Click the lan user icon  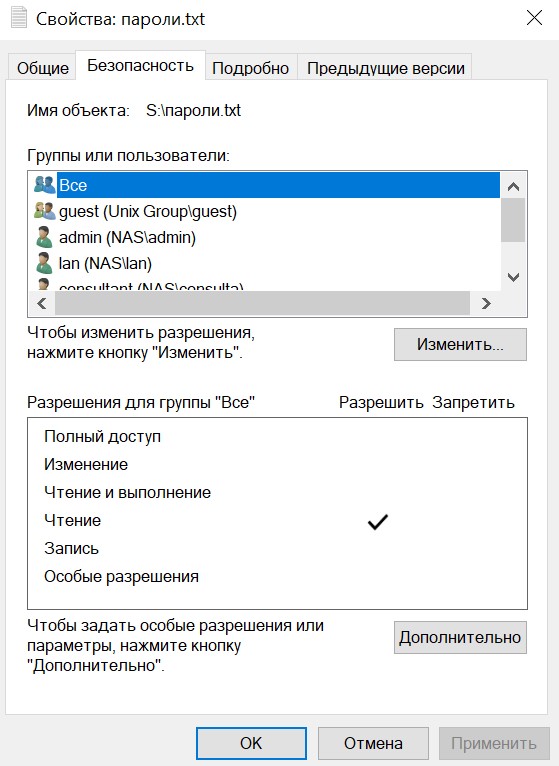[x=44, y=263]
